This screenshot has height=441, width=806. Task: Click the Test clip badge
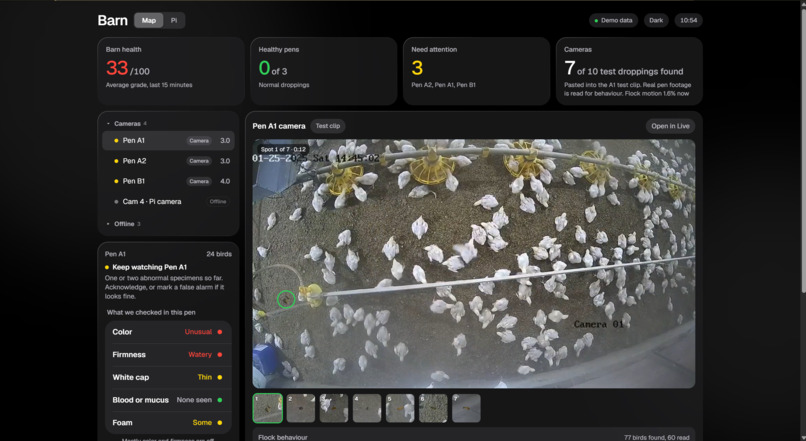coord(327,126)
